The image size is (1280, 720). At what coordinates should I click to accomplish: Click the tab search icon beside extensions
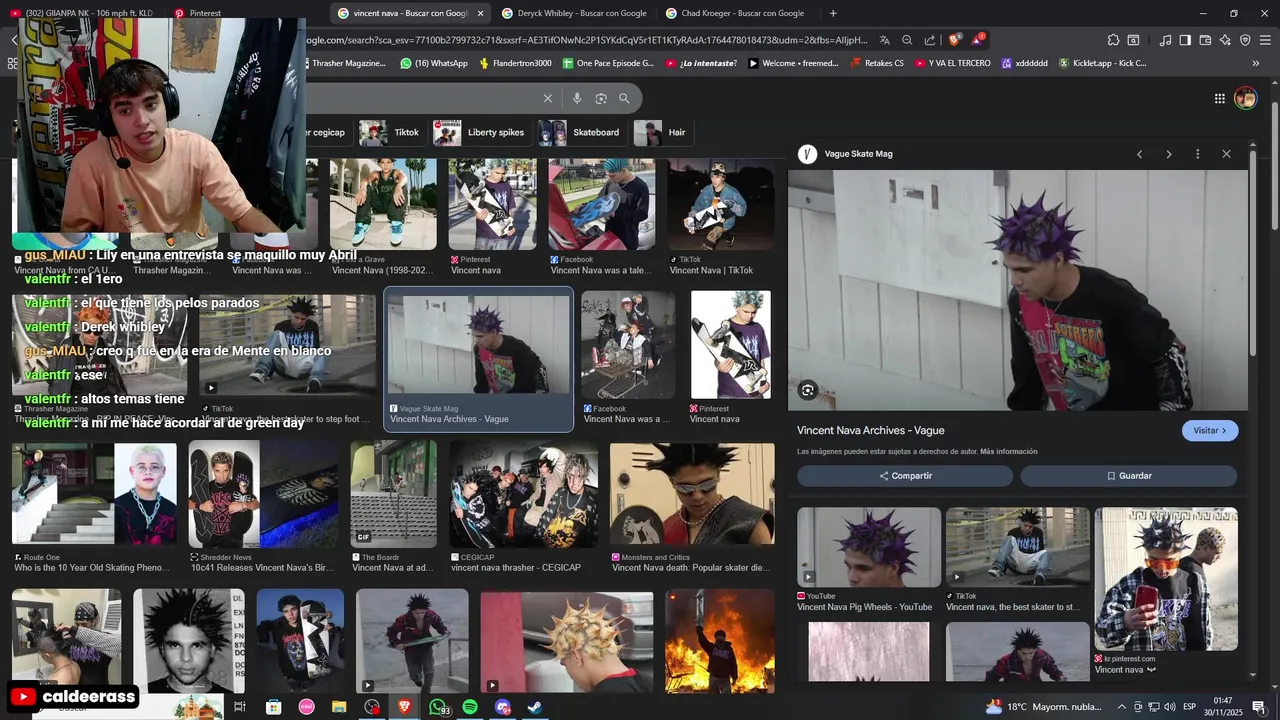point(1133,40)
